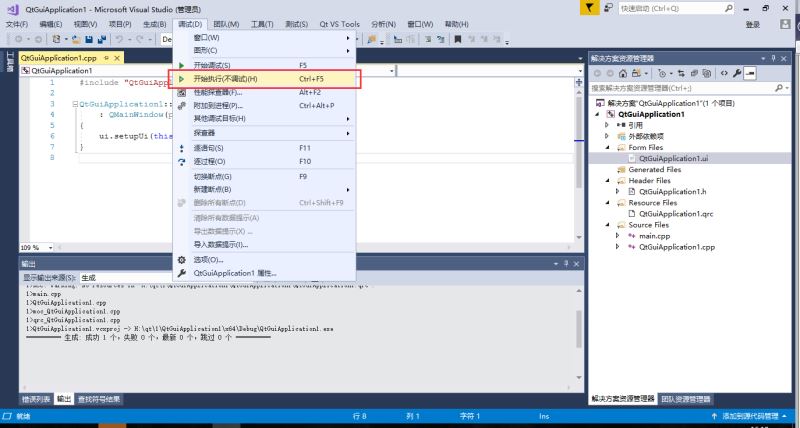The width and height of the screenshot is (800, 428).
Task: Click the Open File folder icon in toolbar
Action: 76,39
